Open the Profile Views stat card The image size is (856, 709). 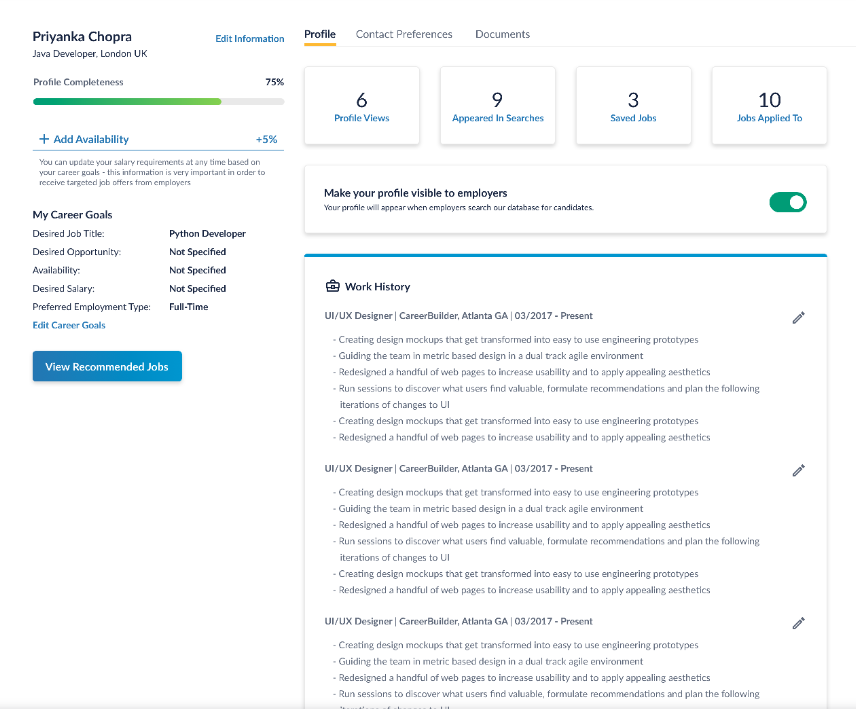(362, 106)
